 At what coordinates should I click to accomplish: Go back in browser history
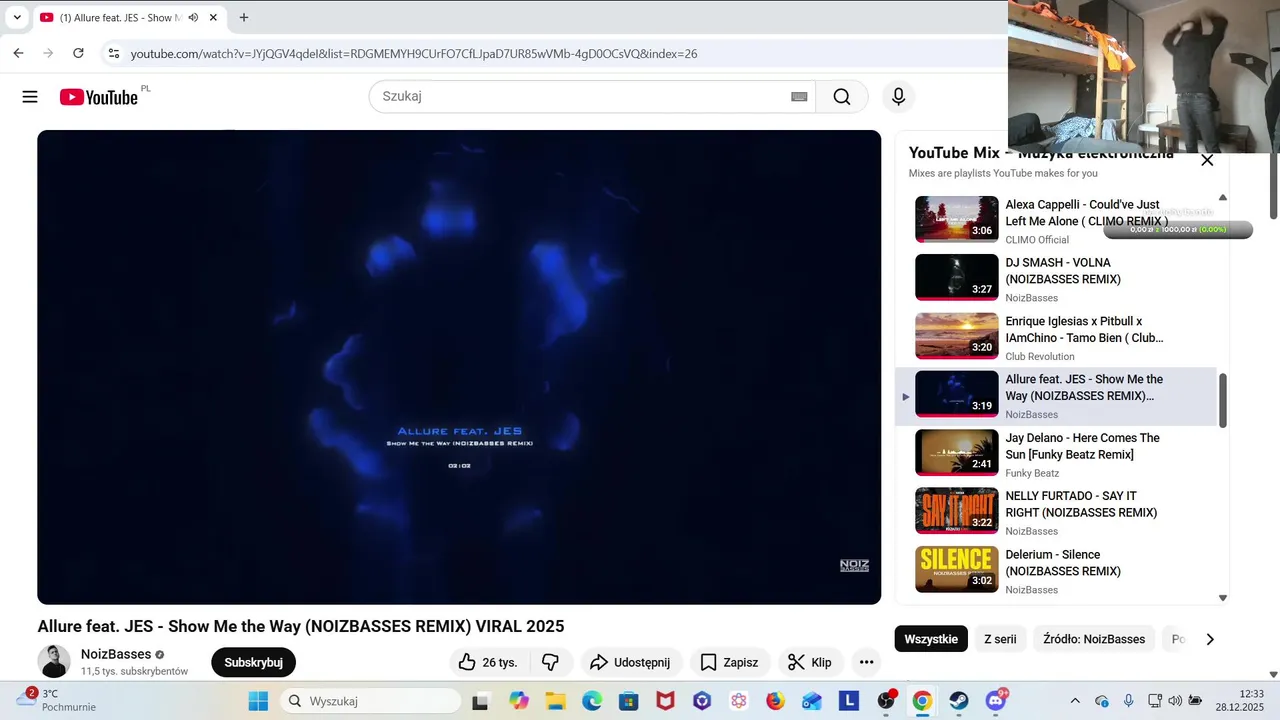click(x=18, y=53)
